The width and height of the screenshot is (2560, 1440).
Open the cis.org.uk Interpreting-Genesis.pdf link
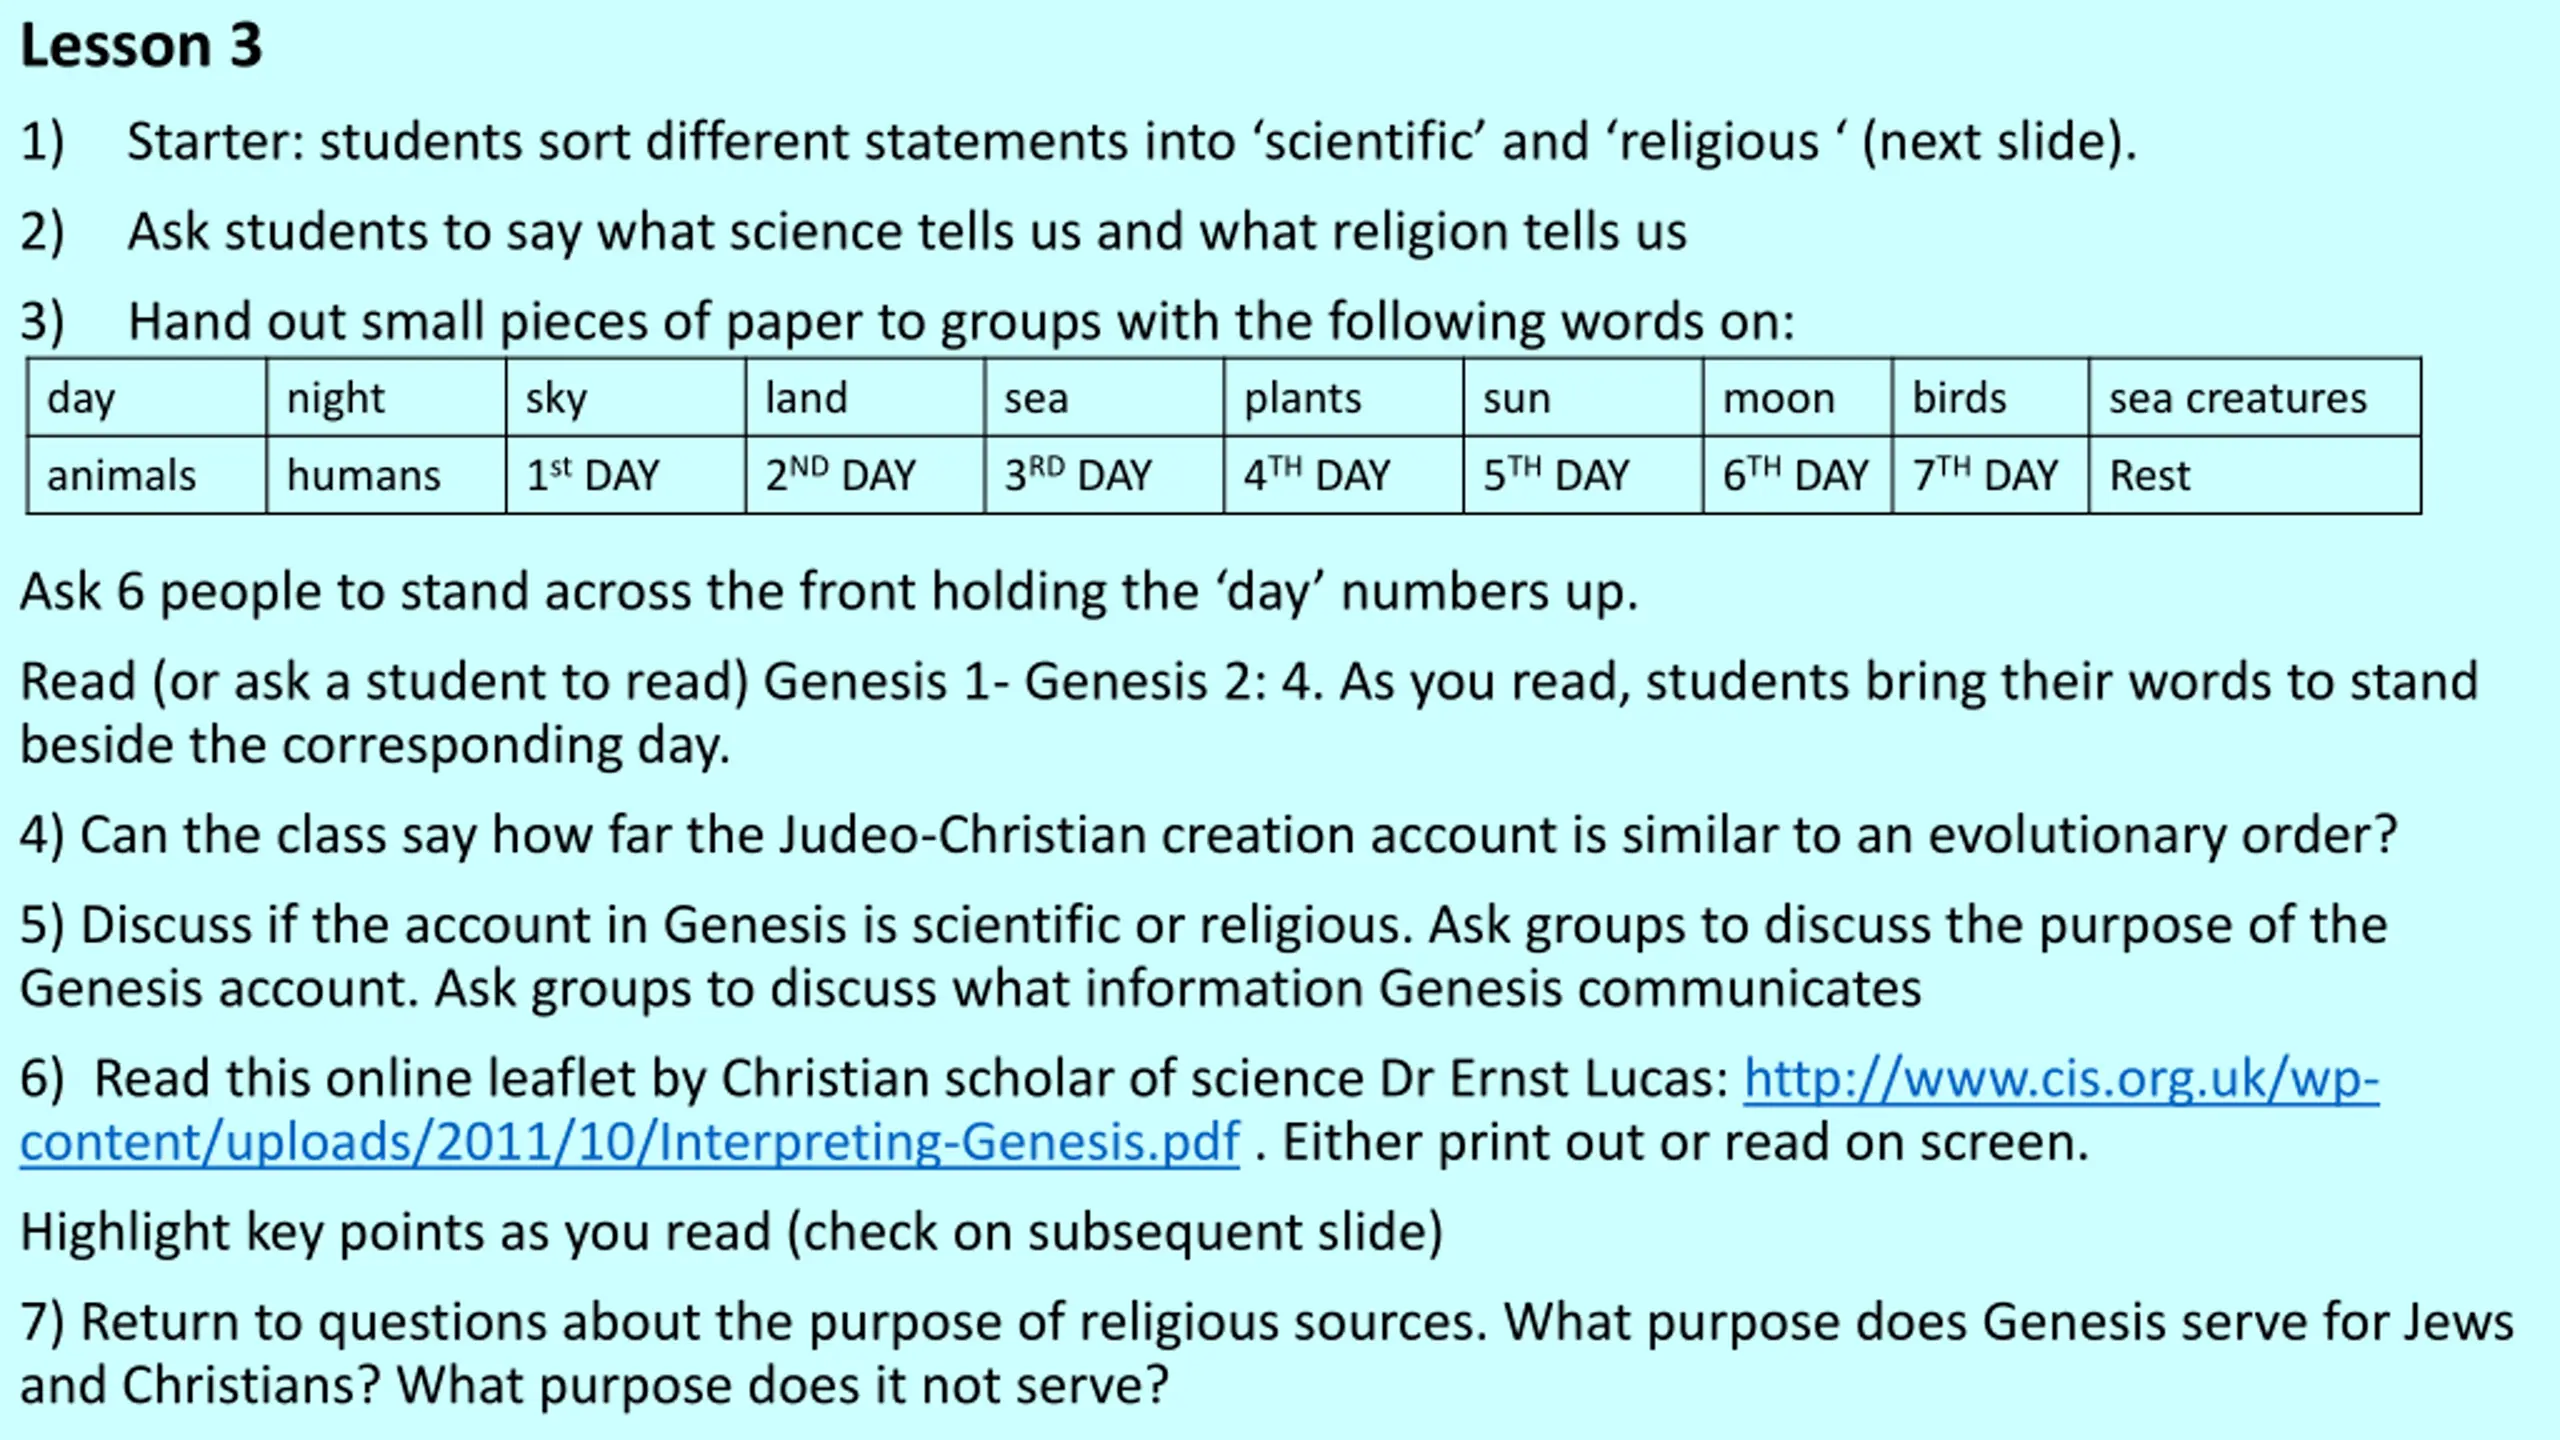(2060, 1080)
